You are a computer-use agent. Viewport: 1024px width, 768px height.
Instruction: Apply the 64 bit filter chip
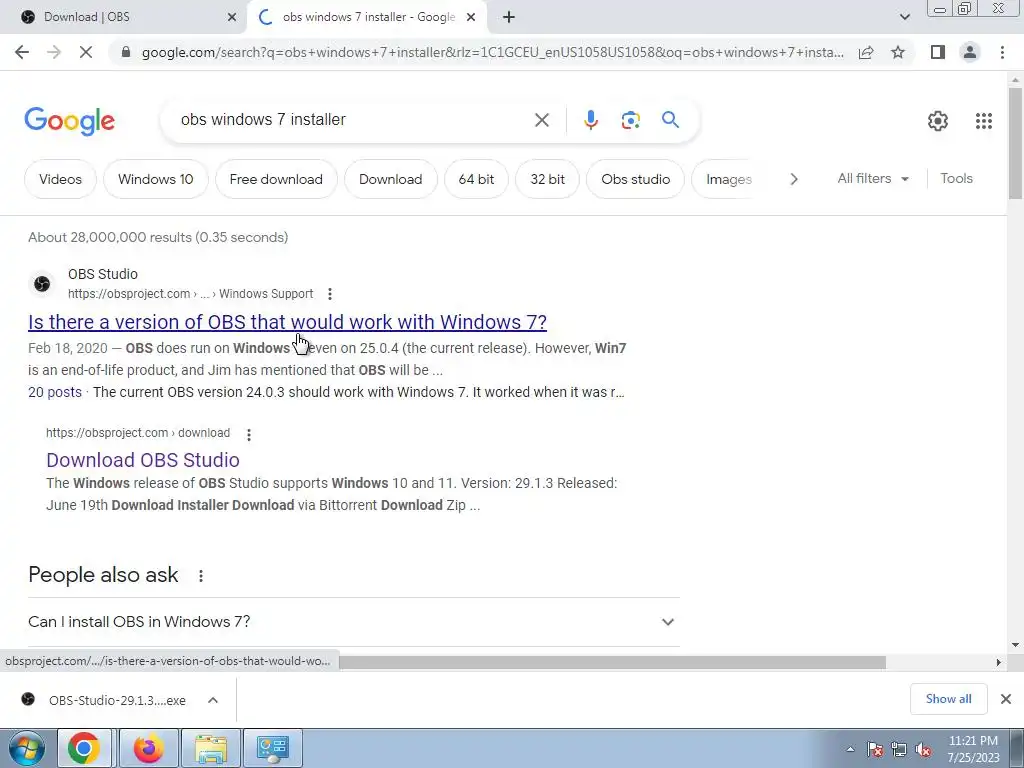(476, 179)
